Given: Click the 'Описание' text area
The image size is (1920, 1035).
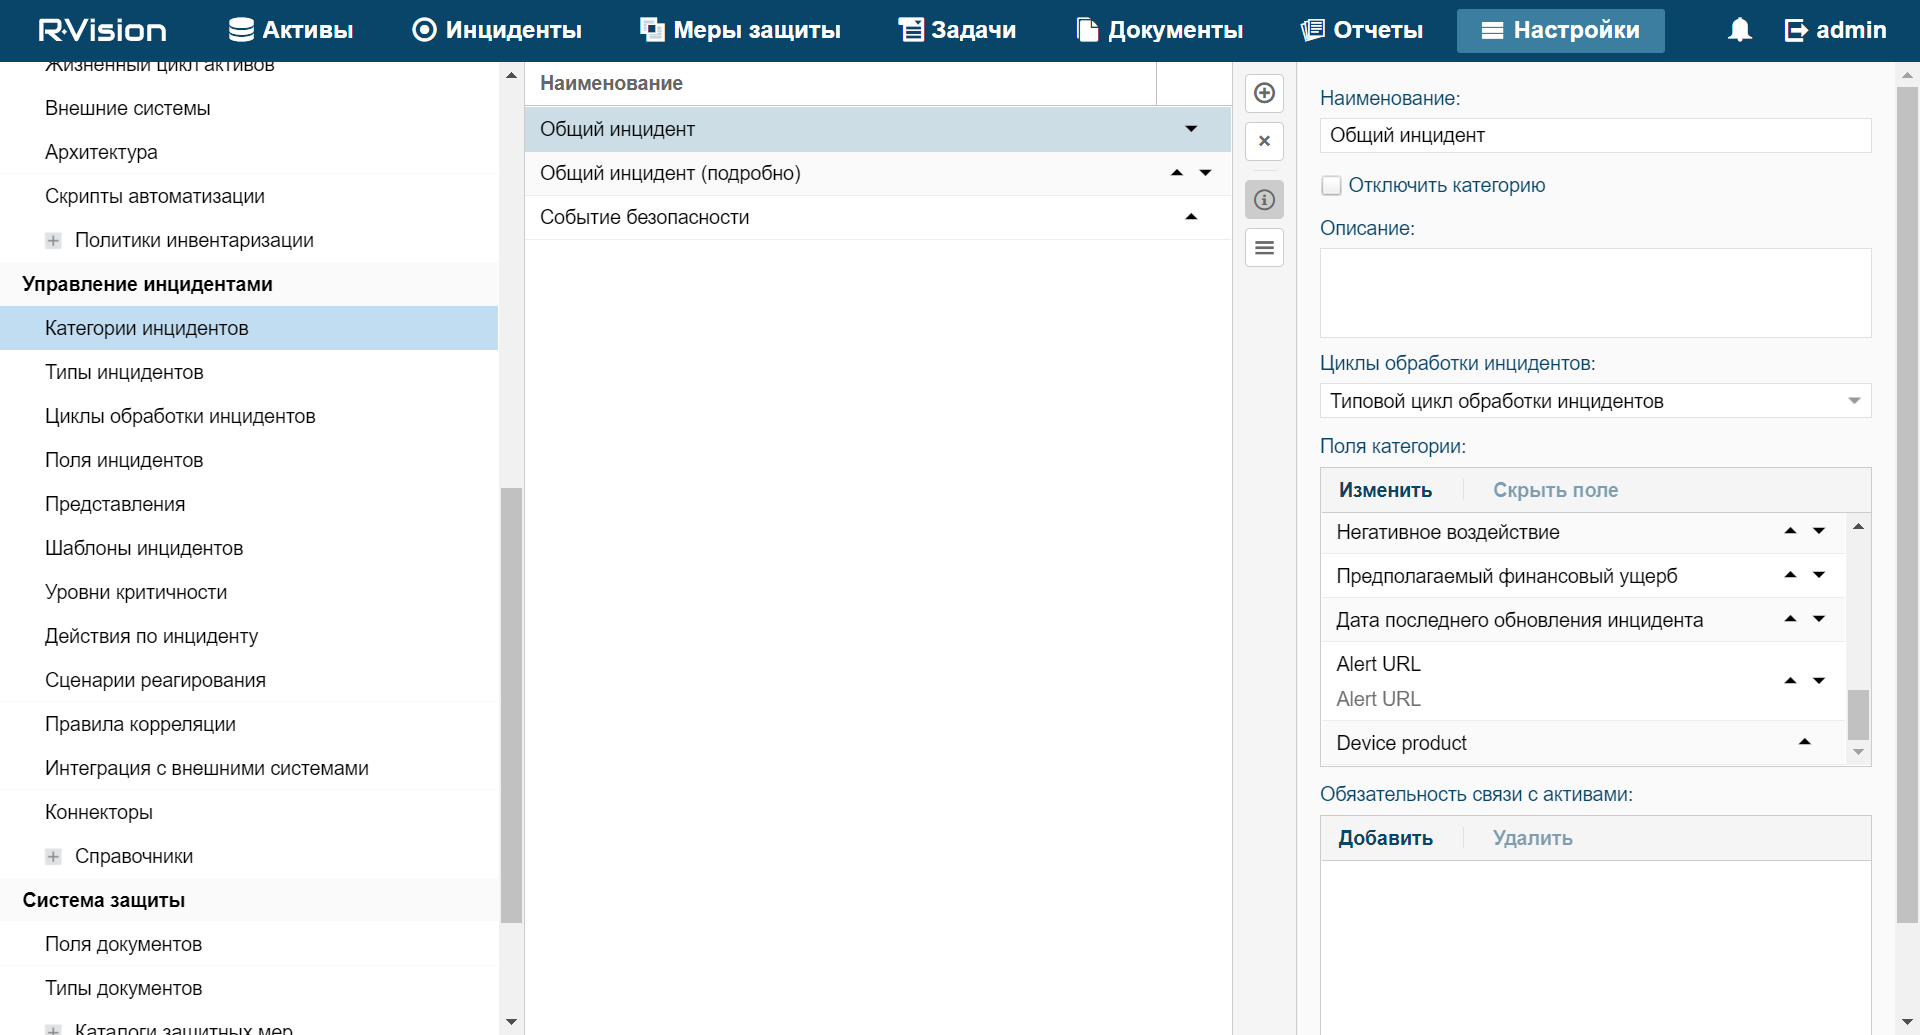Looking at the screenshot, I should (x=1595, y=293).
